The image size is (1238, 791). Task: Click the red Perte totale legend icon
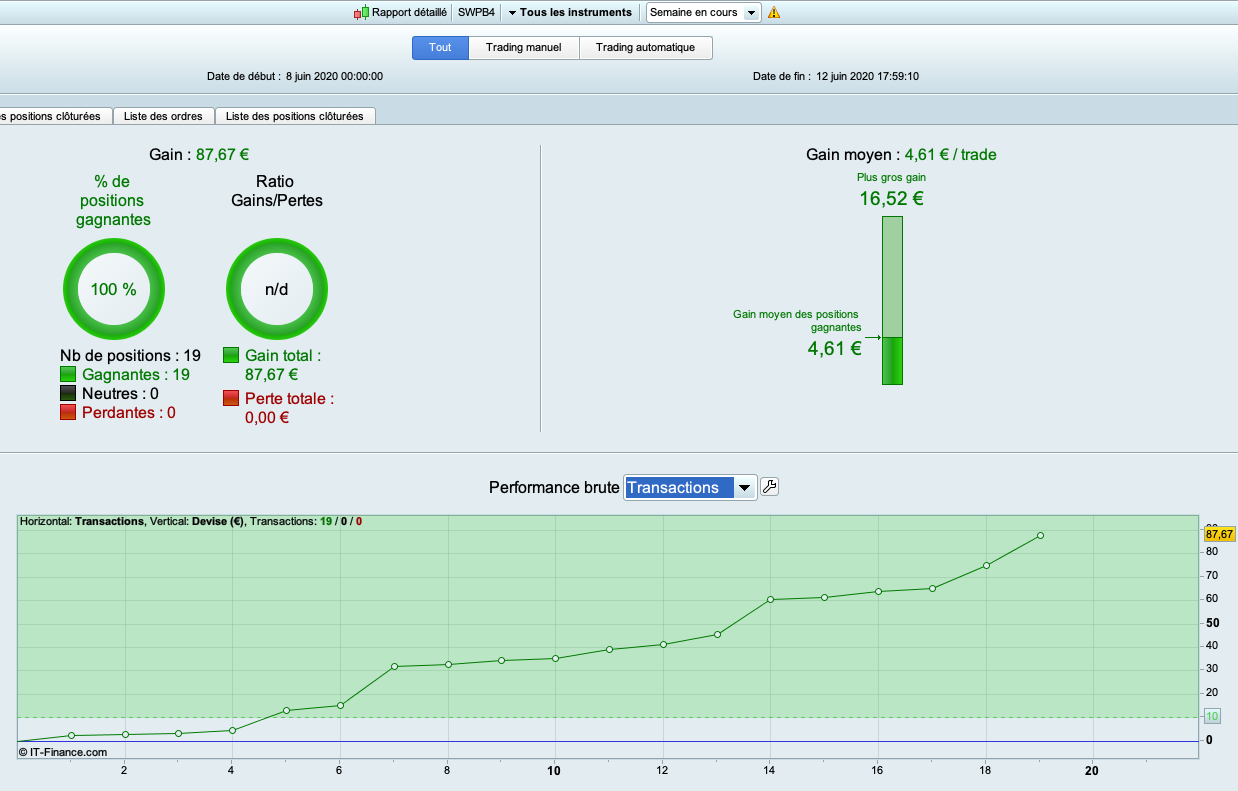point(231,398)
